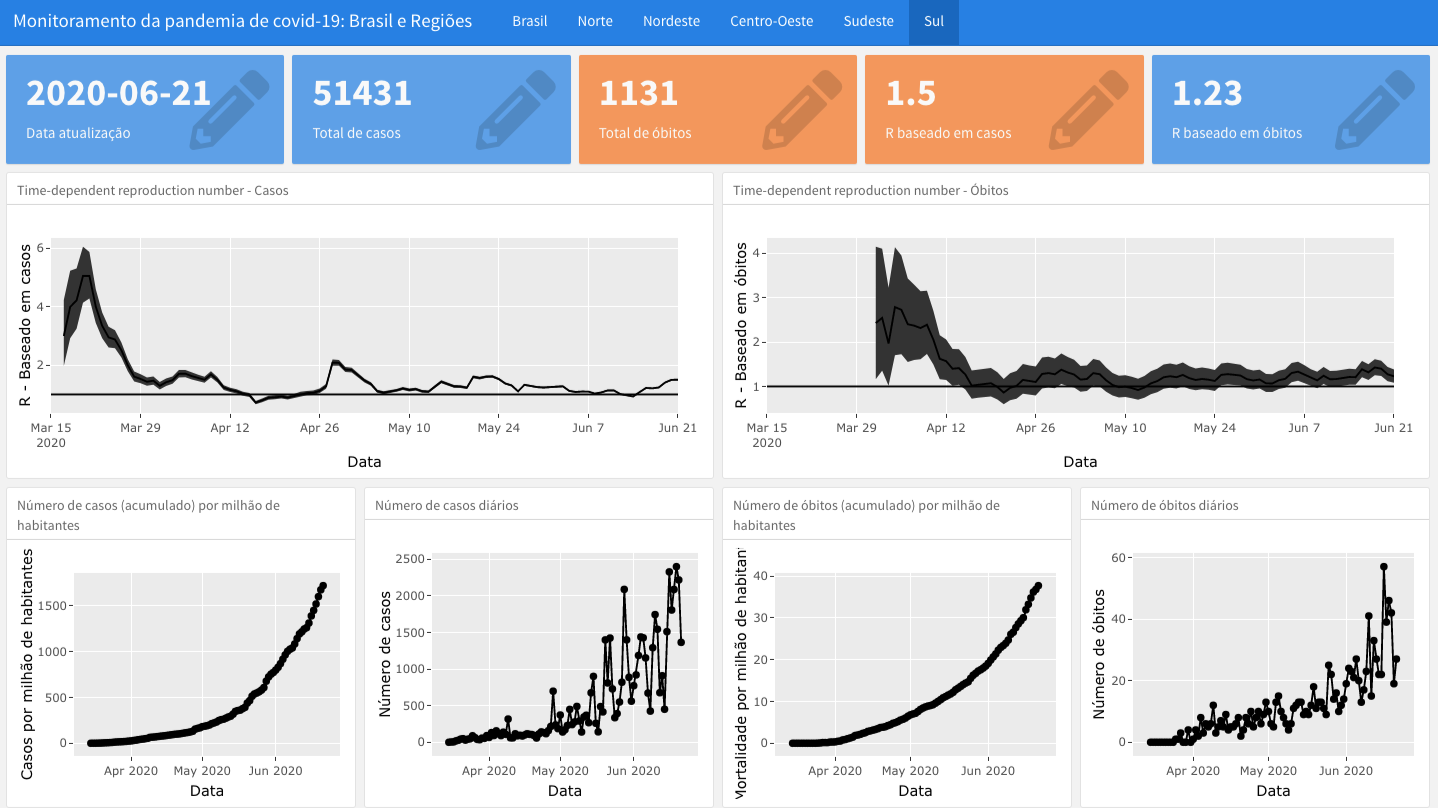This screenshot has width=1438, height=808.
Task: Click pencil icon in R baseado em óbitos box
Action: [x=1375, y=109]
